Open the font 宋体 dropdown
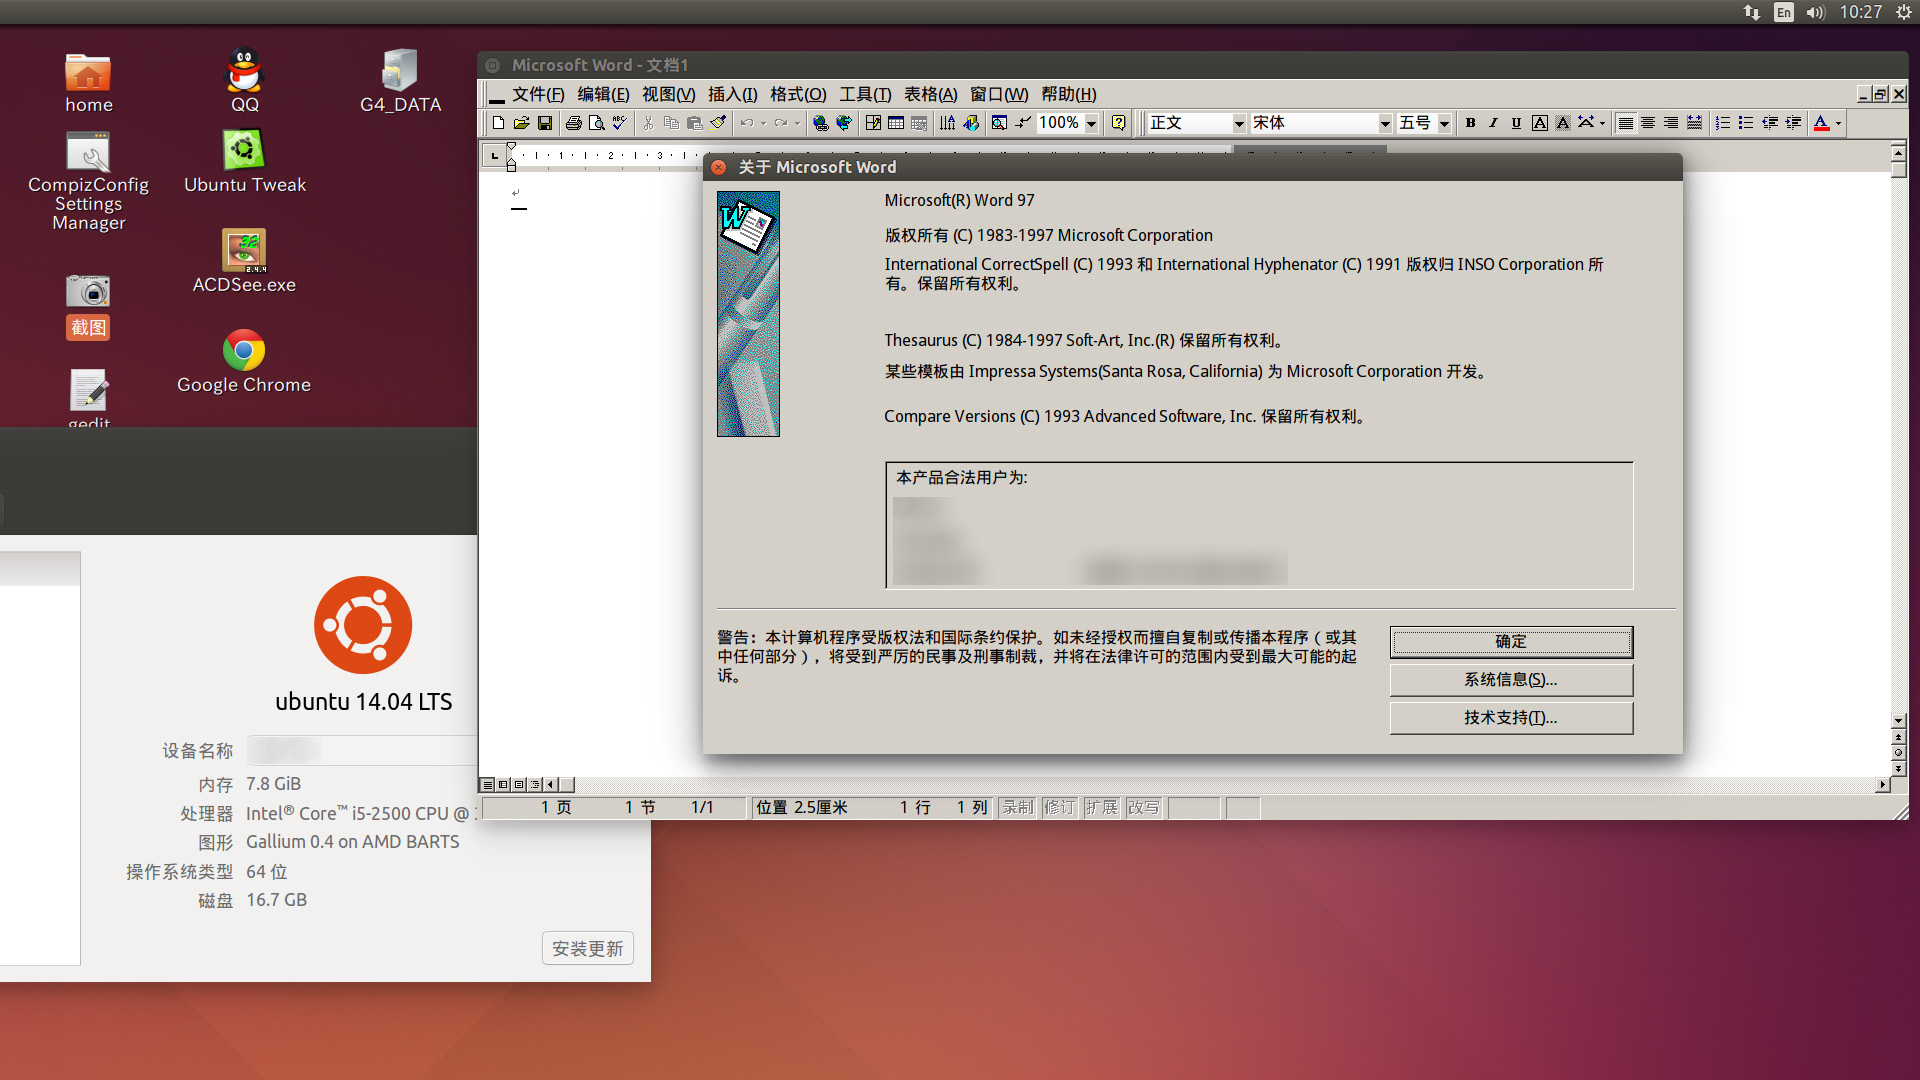This screenshot has height=1080, width=1920. (x=1385, y=123)
